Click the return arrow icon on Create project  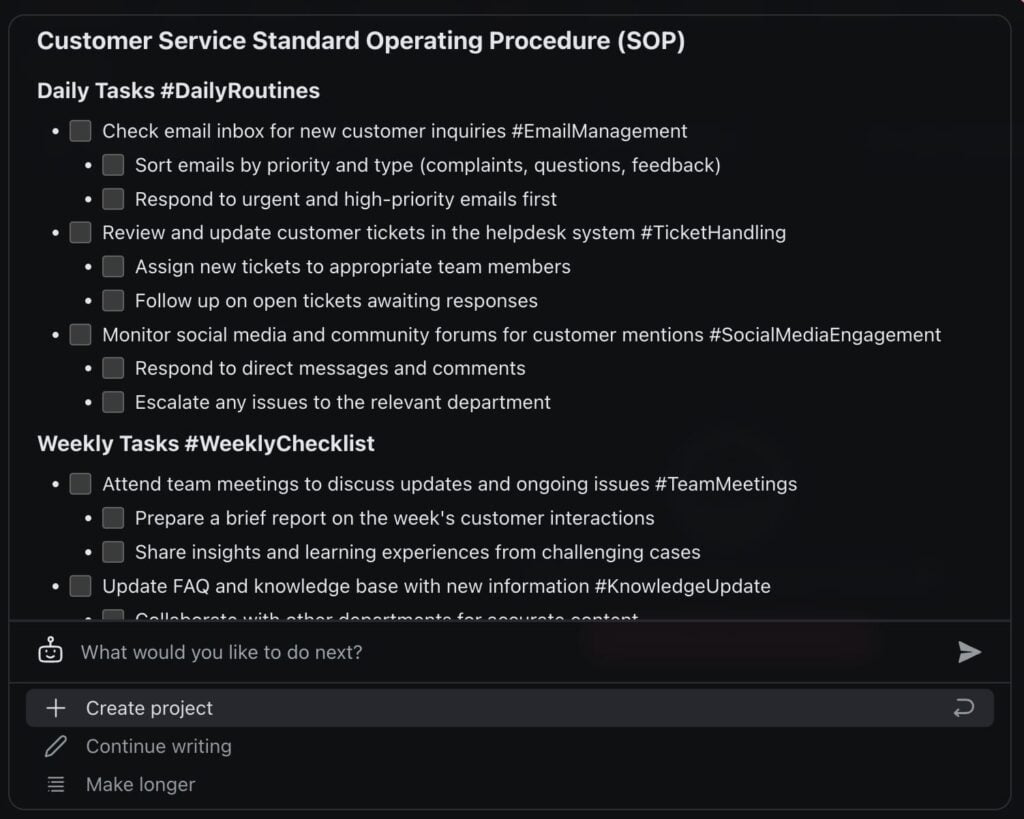click(963, 708)
